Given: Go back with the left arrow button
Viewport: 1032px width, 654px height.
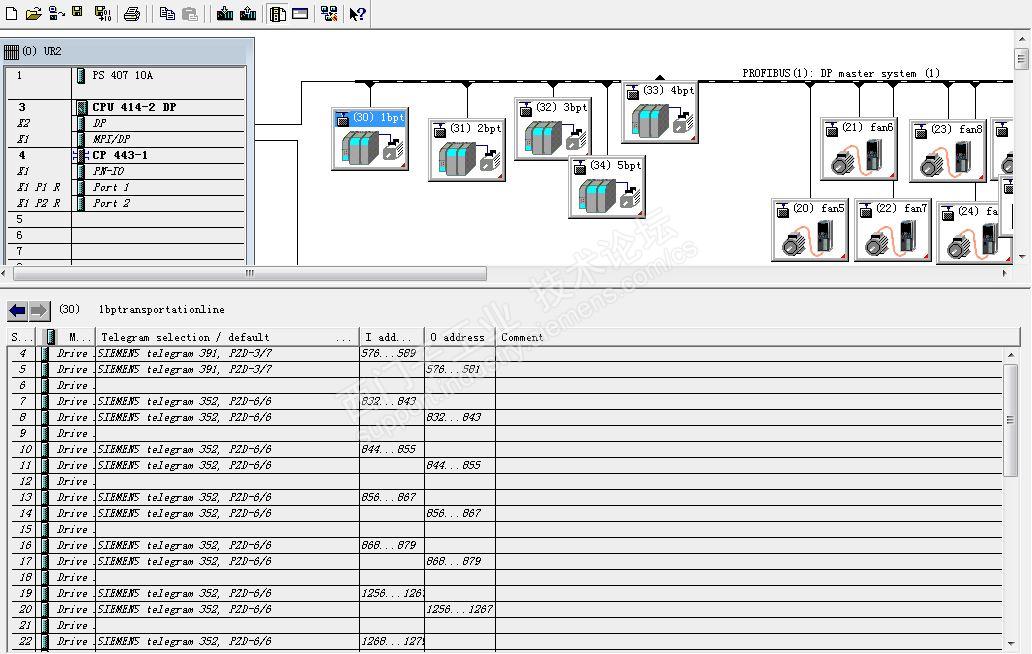Looking at the screenshot, I should (x=18, y=311).
